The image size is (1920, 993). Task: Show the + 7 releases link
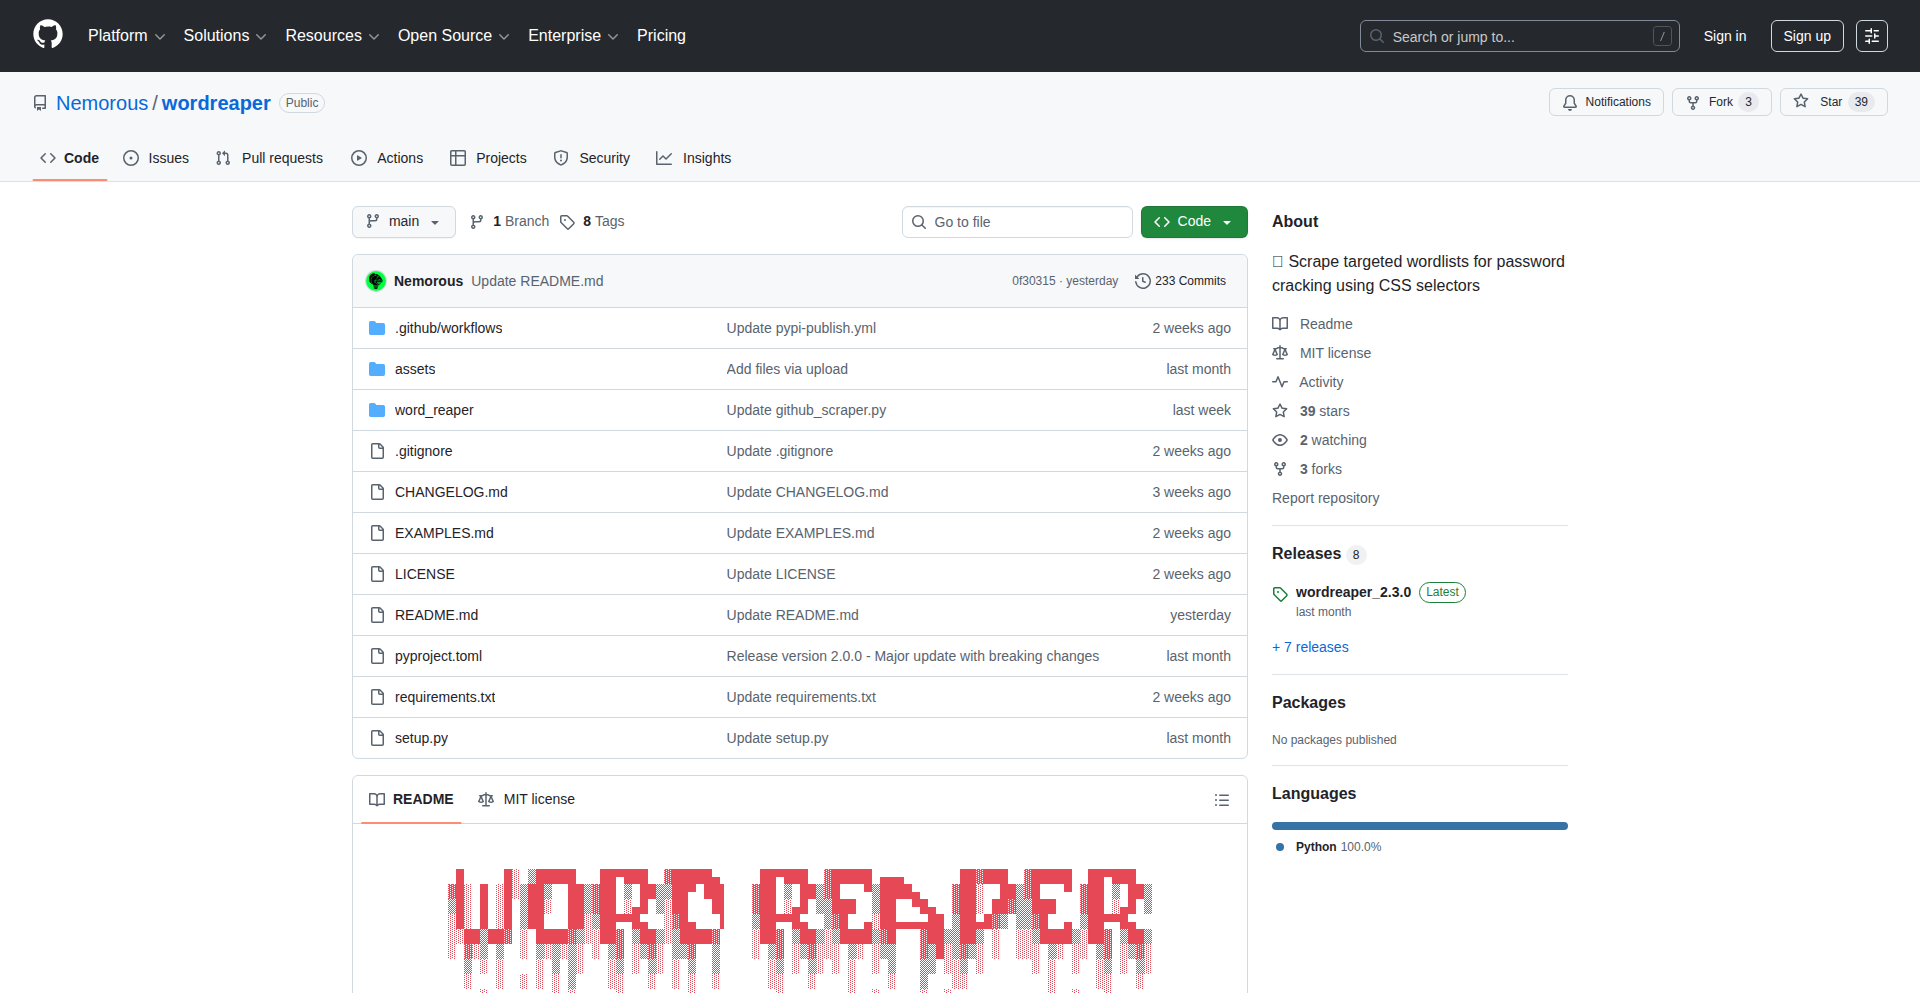pos(1310,647)
